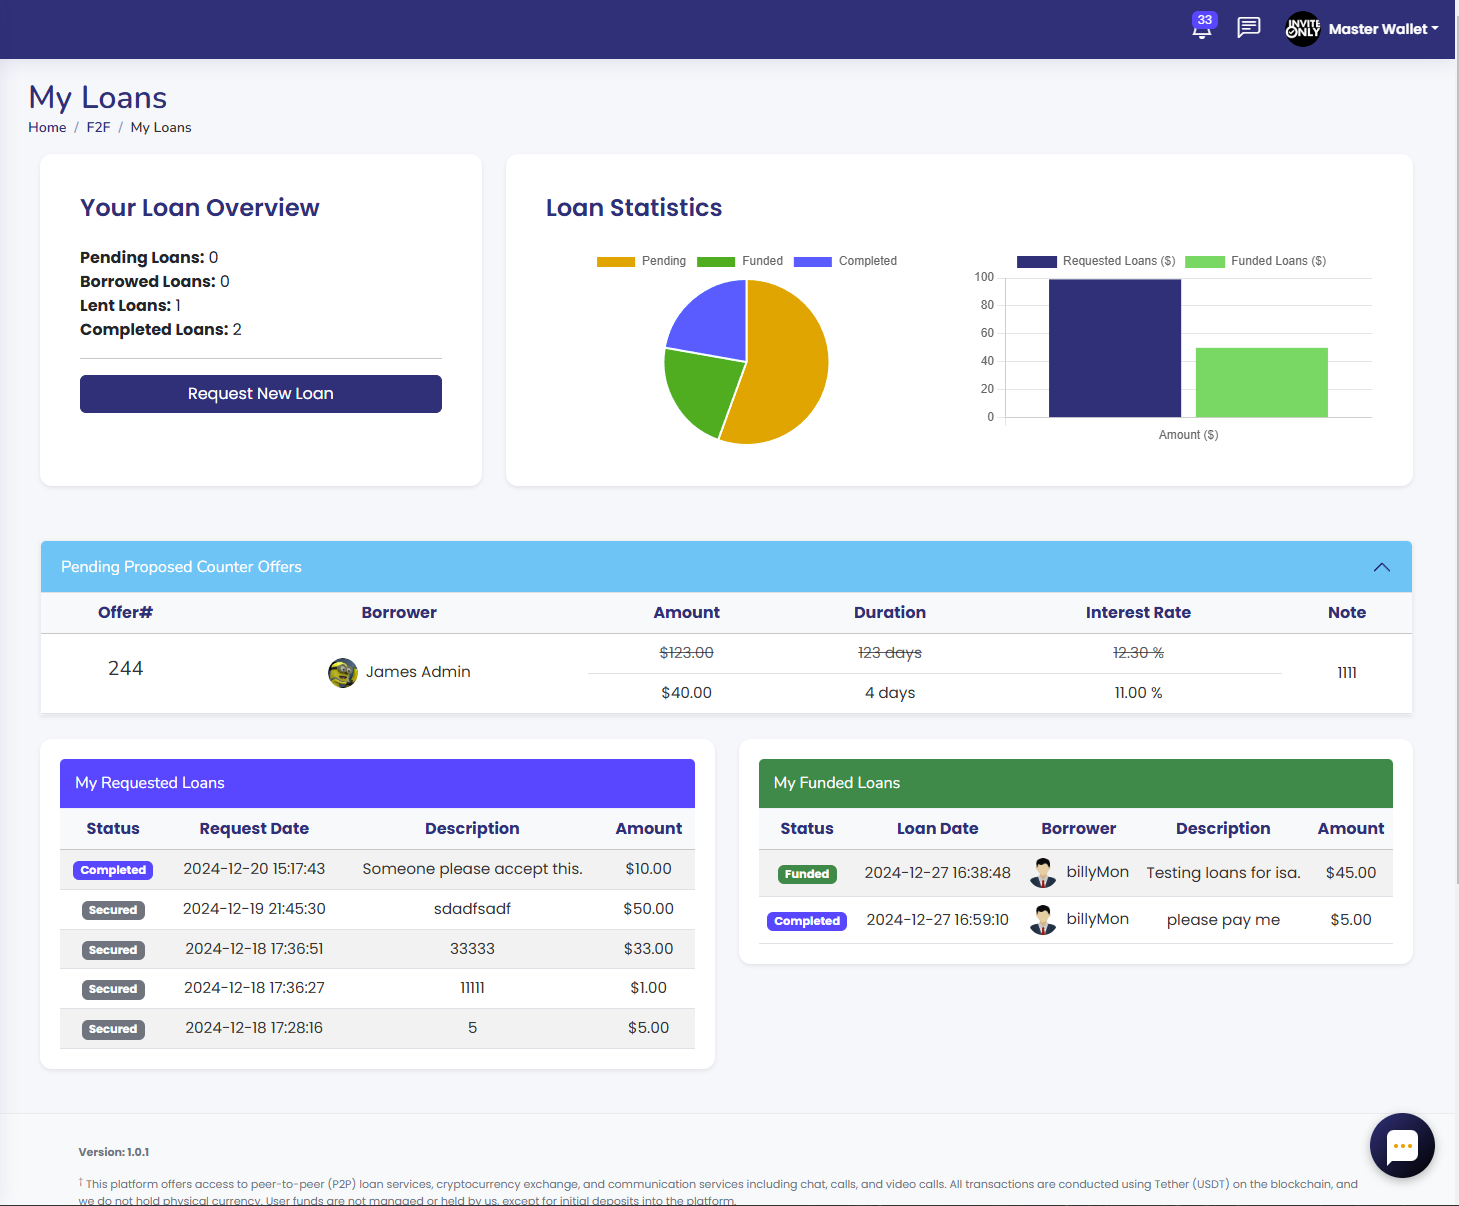Screen dimensions: 1459x1206
Task: Toggle the Funded legend in pie chart
Action: click(x=740, y=261)
